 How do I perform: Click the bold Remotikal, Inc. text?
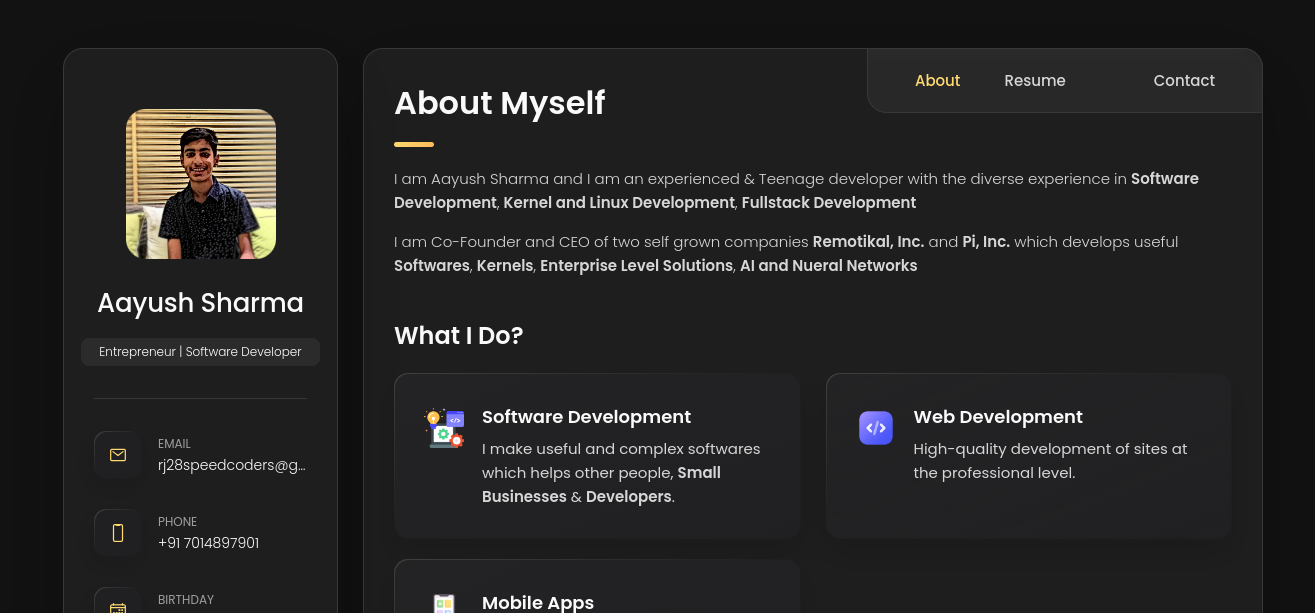coord(868,241)
